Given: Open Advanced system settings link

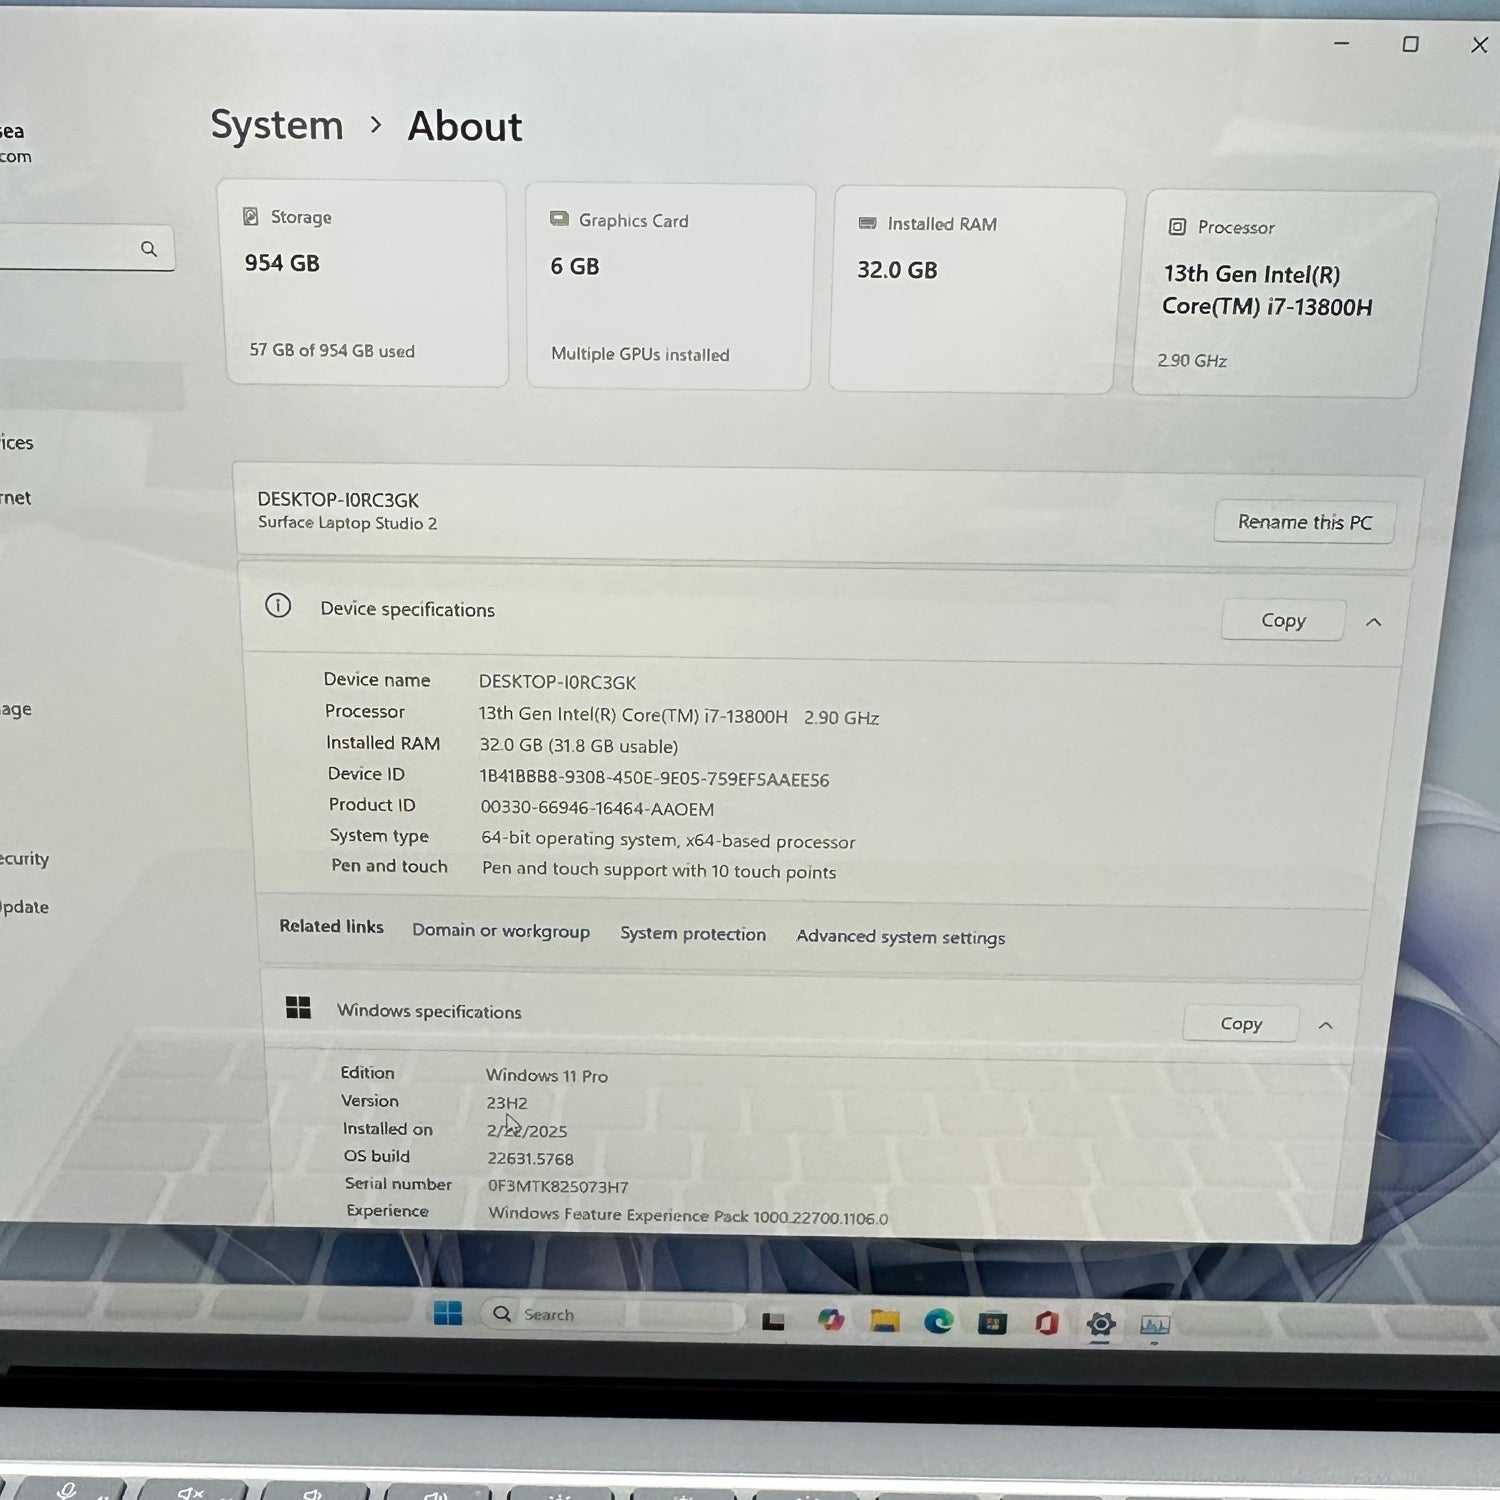Looking at the screenshot, I should tap(901, 937).
